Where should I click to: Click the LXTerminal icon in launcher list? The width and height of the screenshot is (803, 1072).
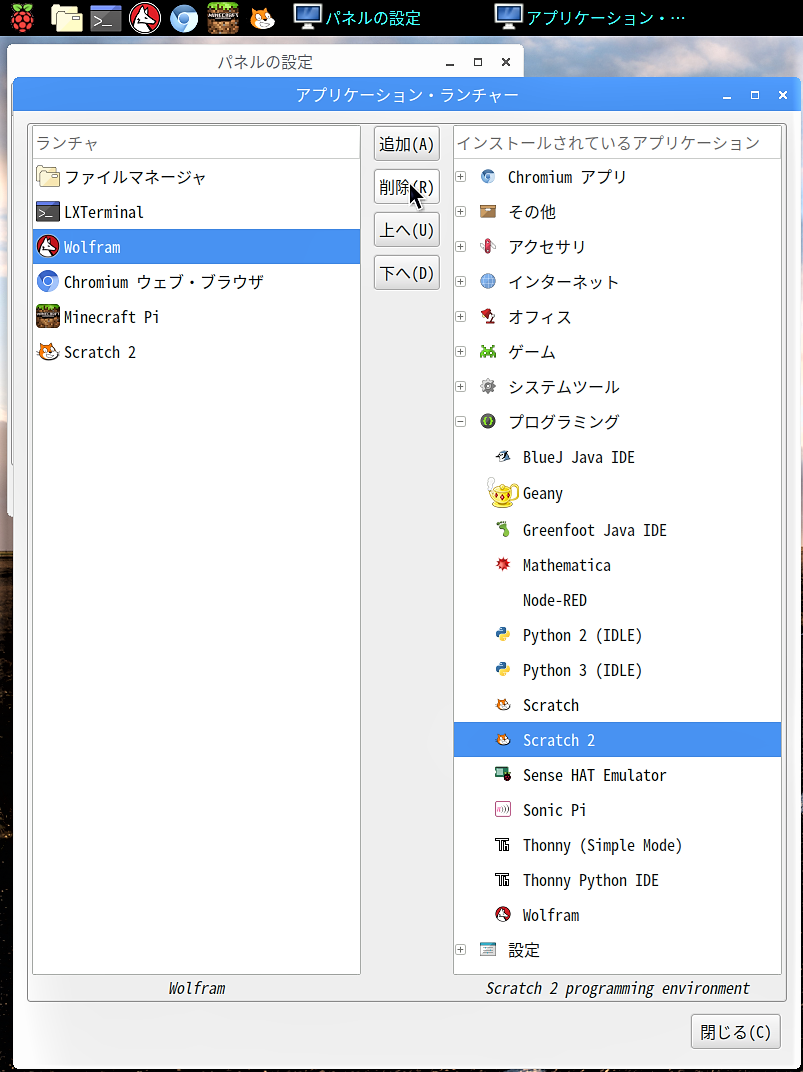click(48, 212)
